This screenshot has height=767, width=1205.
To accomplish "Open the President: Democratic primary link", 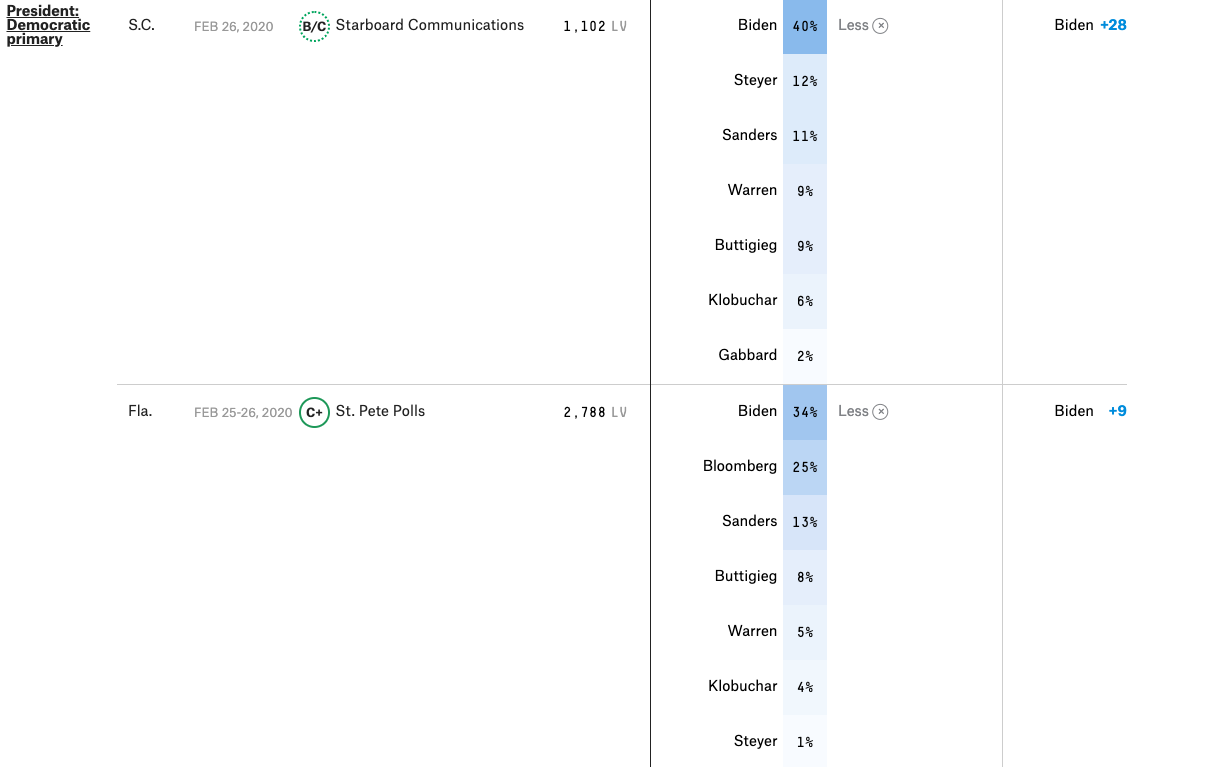I will (48, 25).
